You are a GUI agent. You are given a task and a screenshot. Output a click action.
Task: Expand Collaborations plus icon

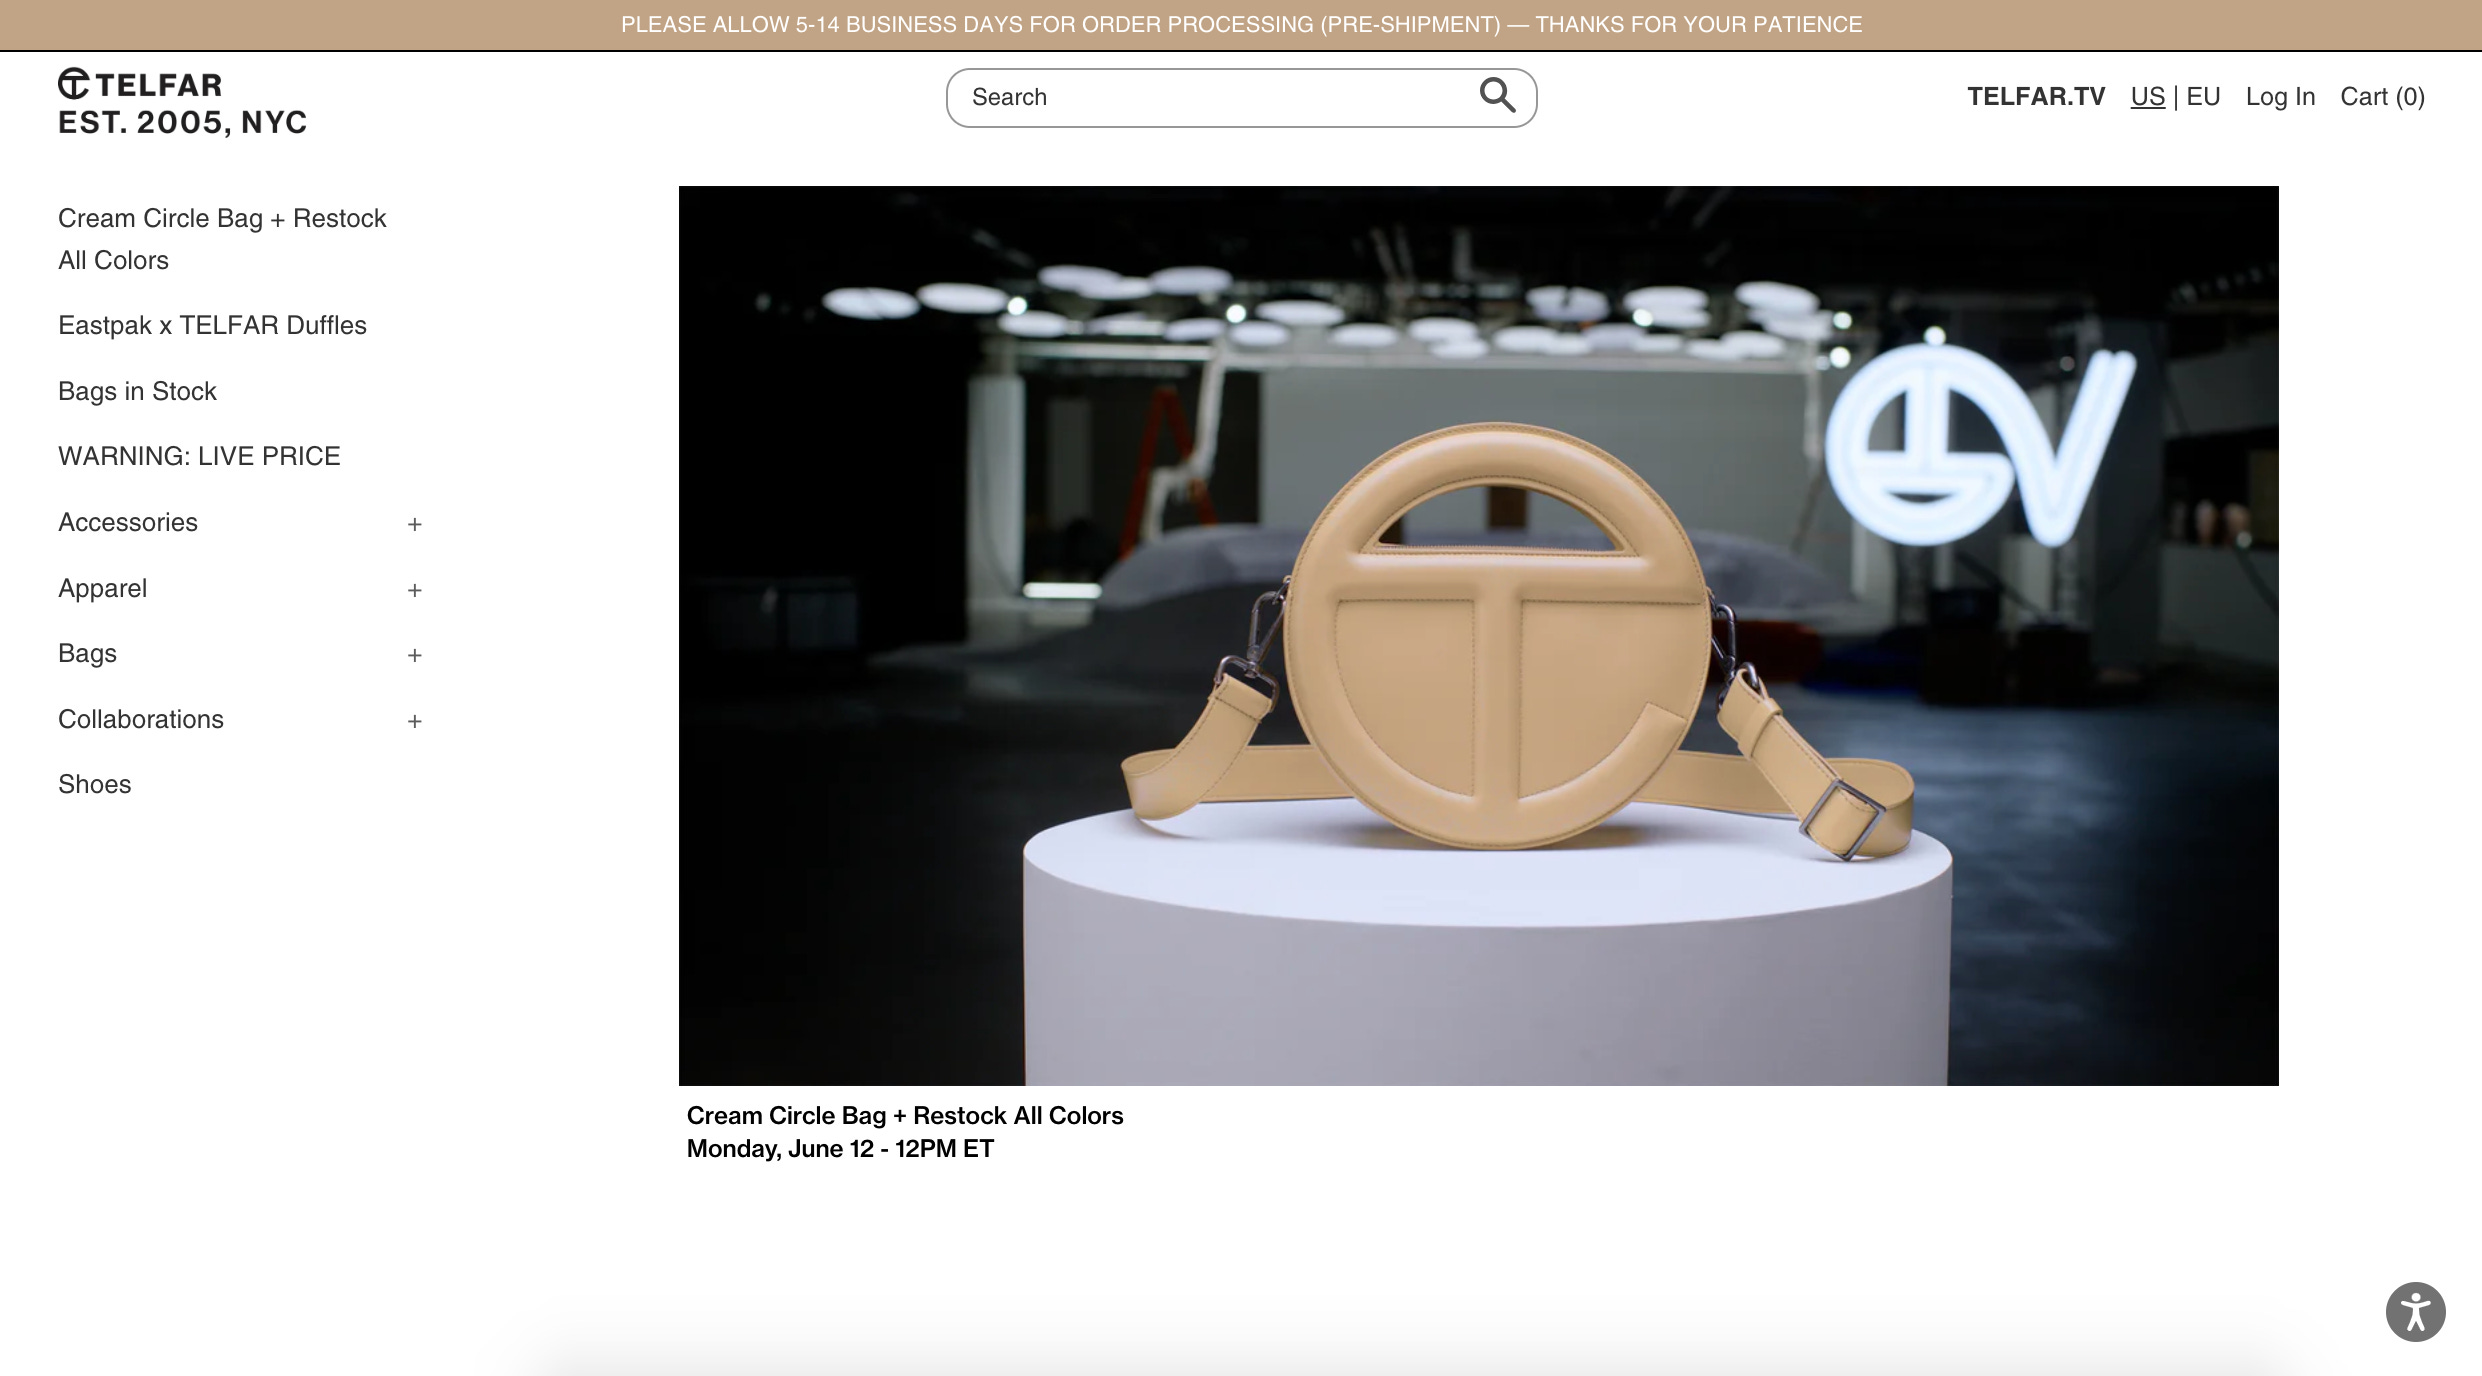pos(415,721)
